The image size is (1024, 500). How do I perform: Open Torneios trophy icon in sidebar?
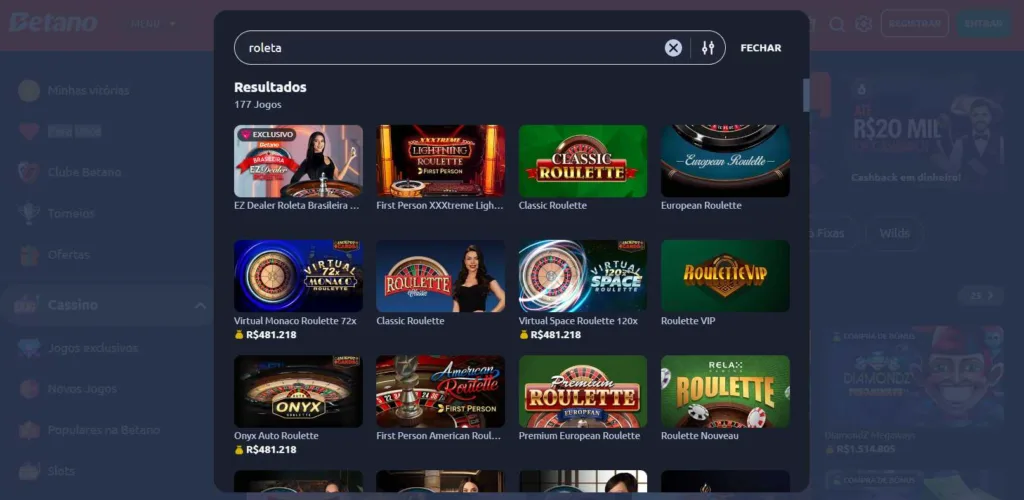(x=29, y=213)
